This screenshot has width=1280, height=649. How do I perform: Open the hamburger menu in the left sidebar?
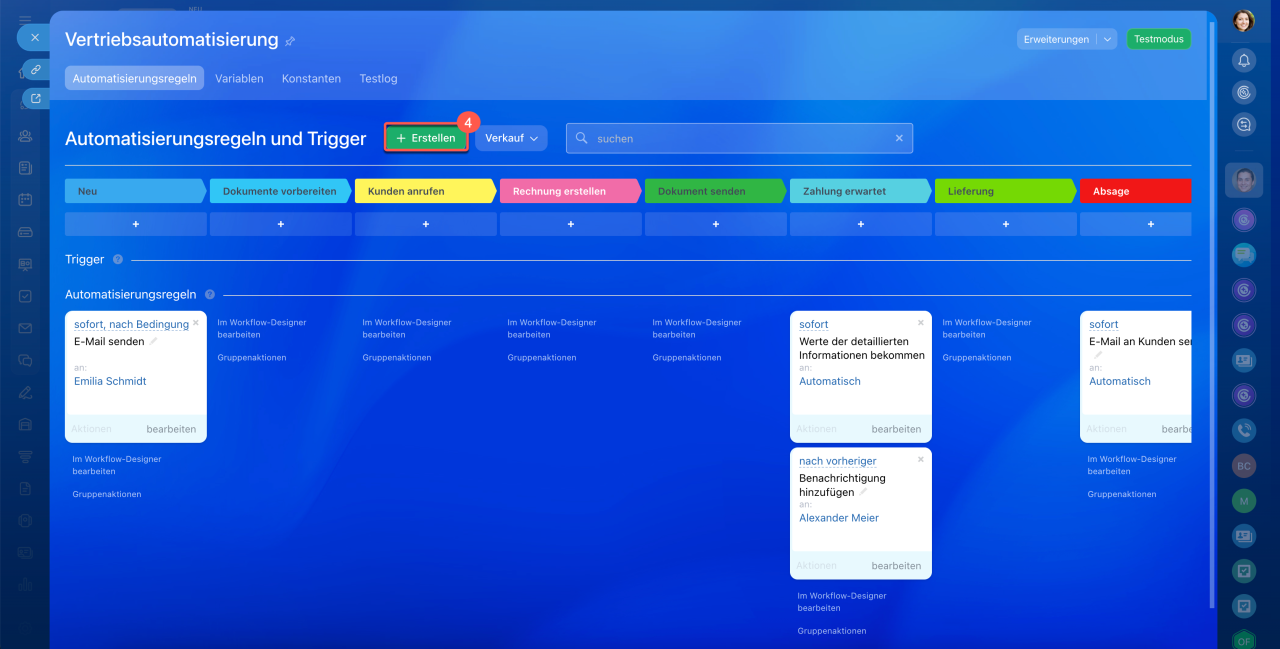coord(25,19)
